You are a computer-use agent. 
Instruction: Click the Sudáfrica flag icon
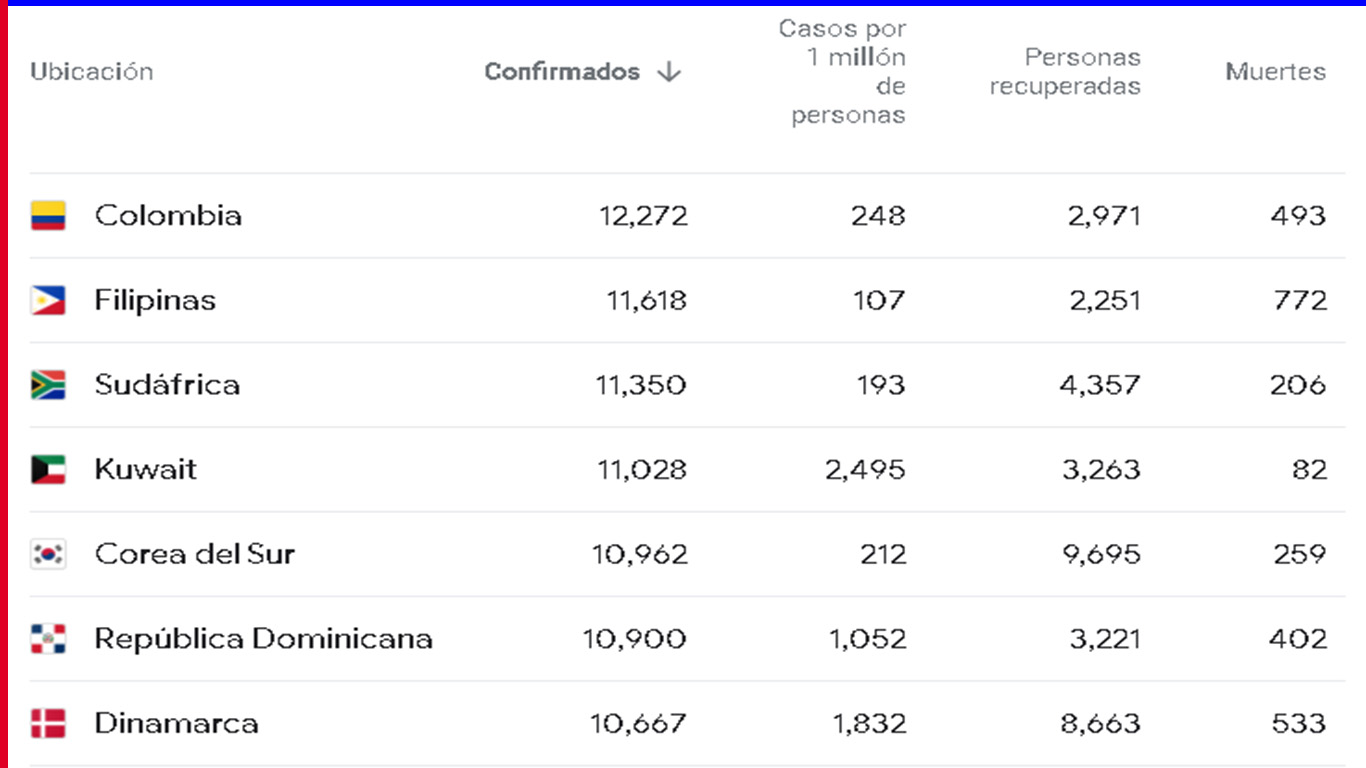point(48,385)
